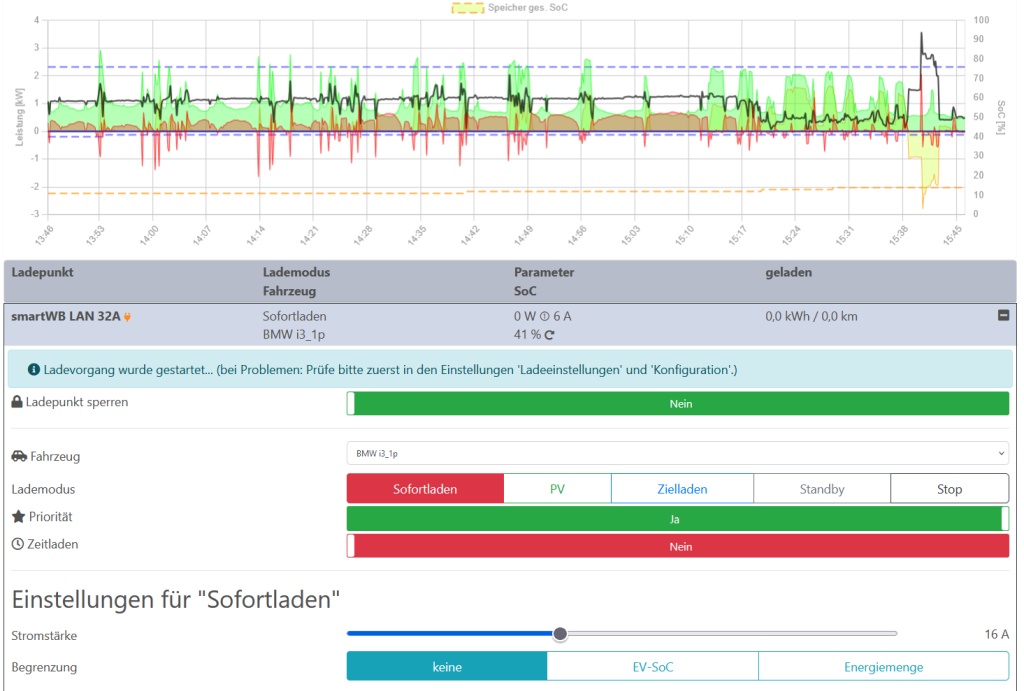Screen dimensions: 1024x691
Task: Click the 'SoC [%]' axis label
Action: [x=1000, y=118]
